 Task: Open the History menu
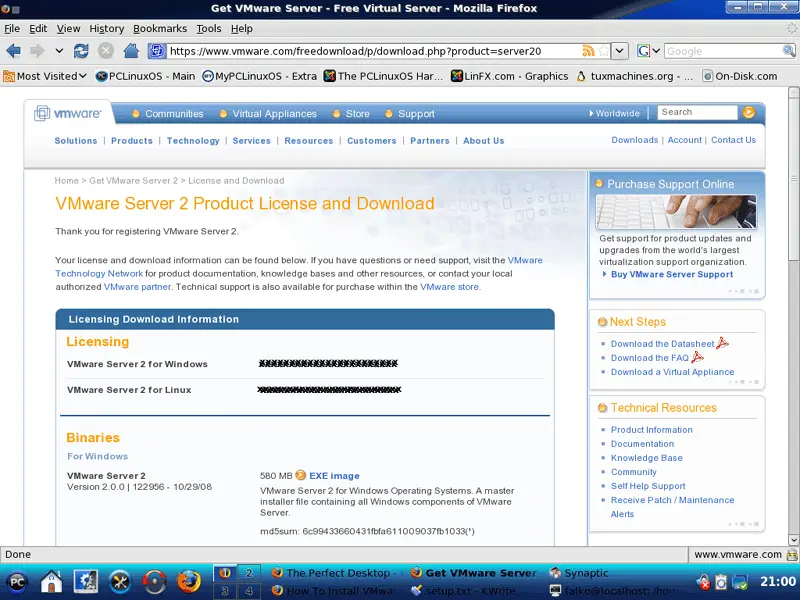tap(107, 29)
